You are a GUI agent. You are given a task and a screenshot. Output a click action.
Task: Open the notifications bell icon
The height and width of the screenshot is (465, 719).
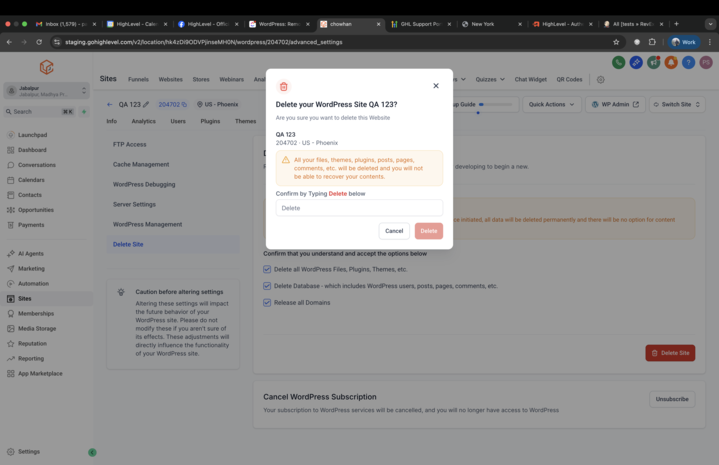tap(671, 63)
